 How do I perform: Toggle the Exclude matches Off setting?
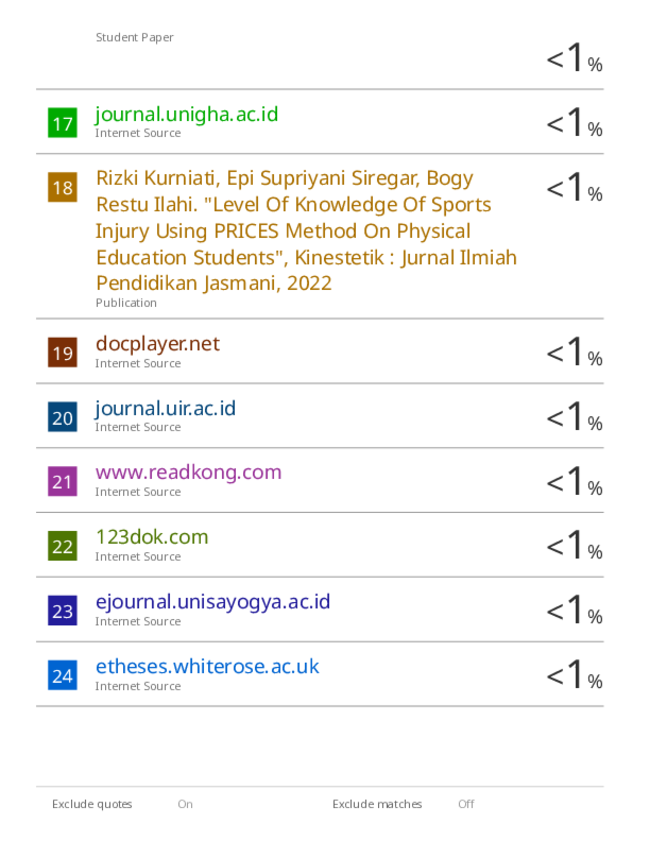pos(466,804)
